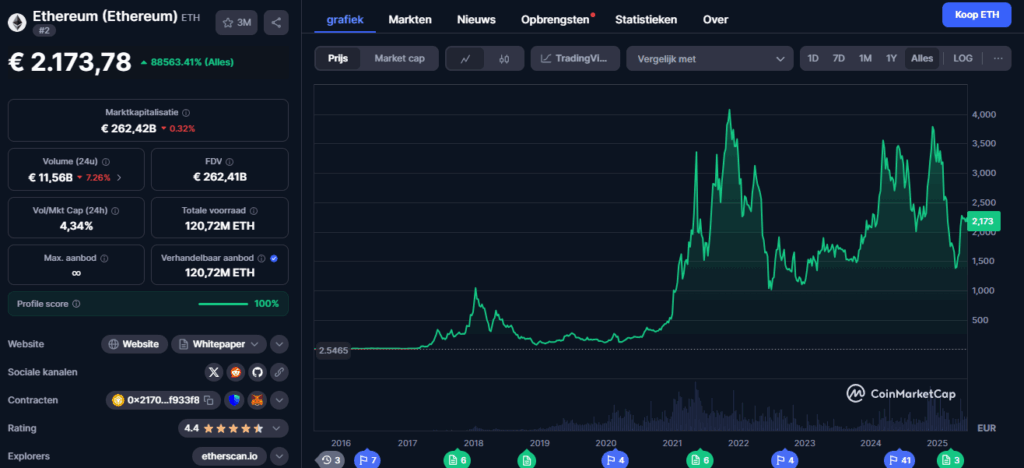The width and height of the screenshot is (1024, 468).
Task: Open the Website link
Action: click(x=135, y=344)
